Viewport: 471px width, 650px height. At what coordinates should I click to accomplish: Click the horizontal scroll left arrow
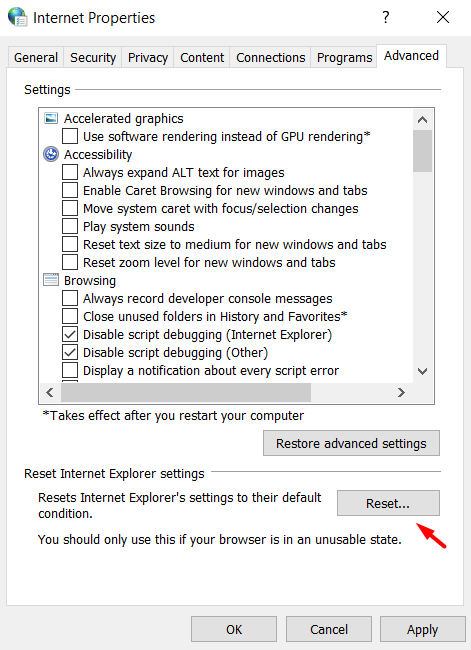[x=50, y=392]
